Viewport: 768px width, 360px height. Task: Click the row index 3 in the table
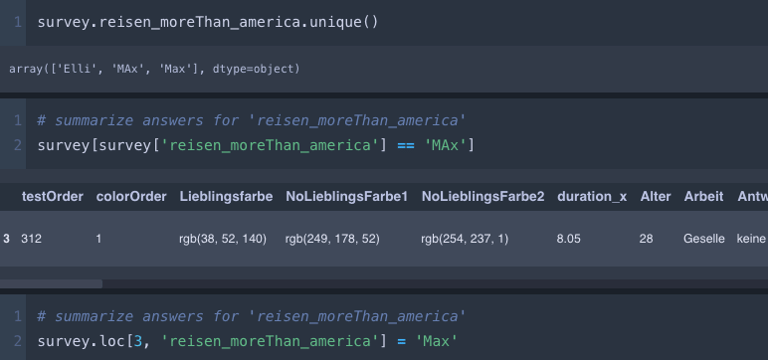coord(6,239)
